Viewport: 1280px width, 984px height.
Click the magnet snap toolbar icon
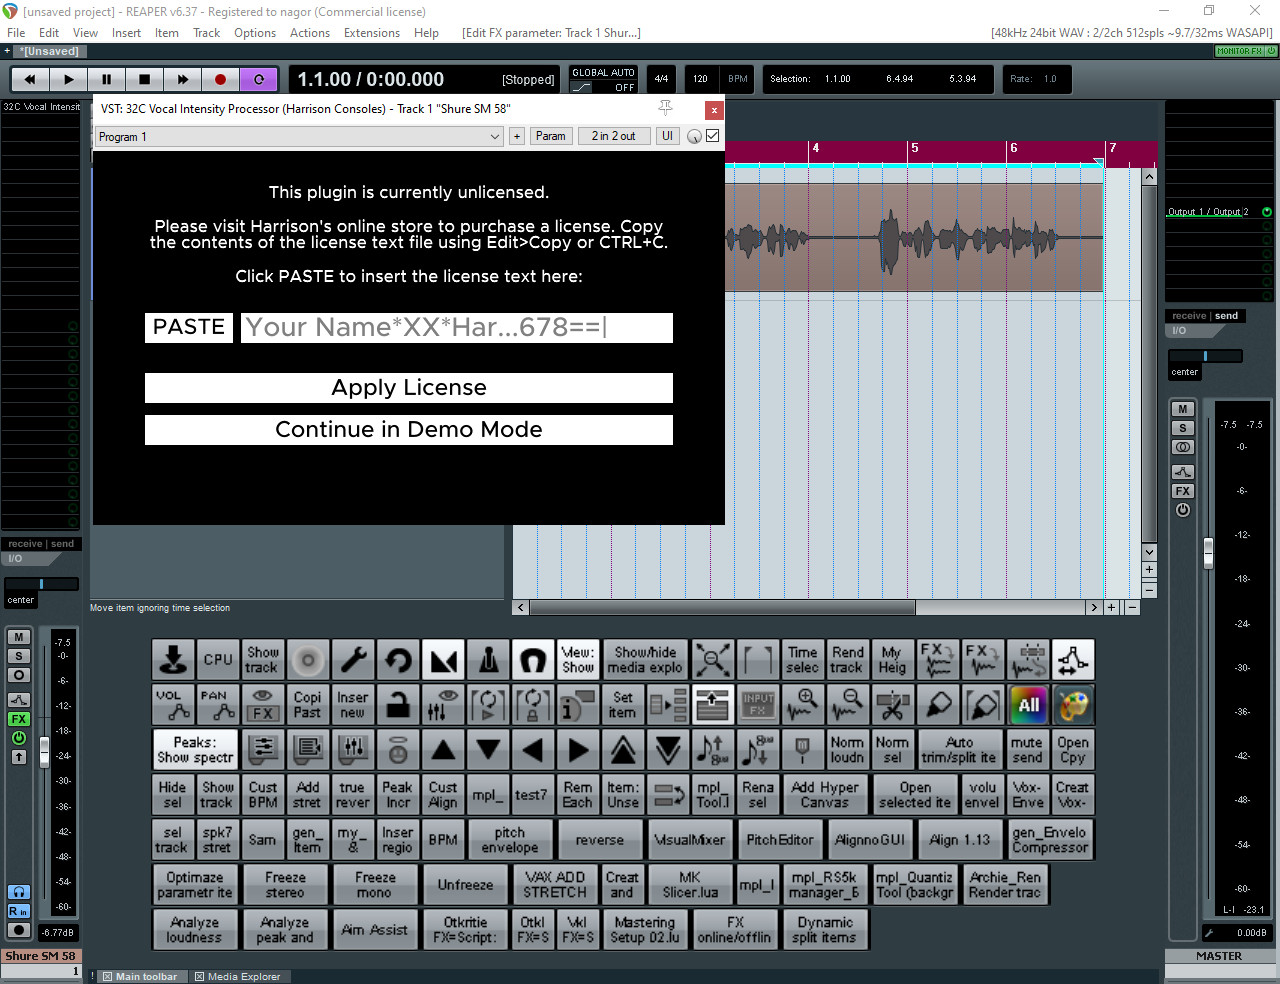pos(533,660)
